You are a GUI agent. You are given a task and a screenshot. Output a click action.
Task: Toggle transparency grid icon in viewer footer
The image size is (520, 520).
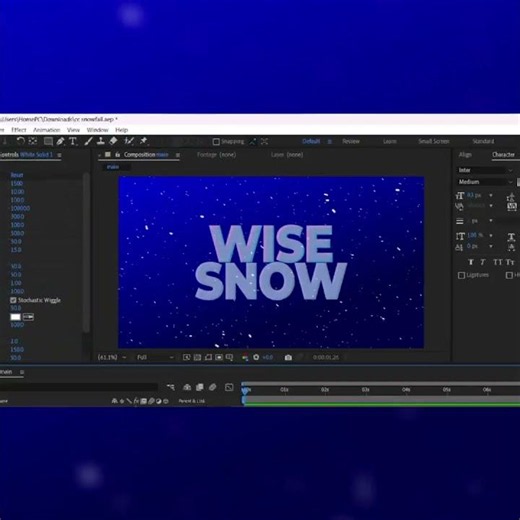coord(197,357)
